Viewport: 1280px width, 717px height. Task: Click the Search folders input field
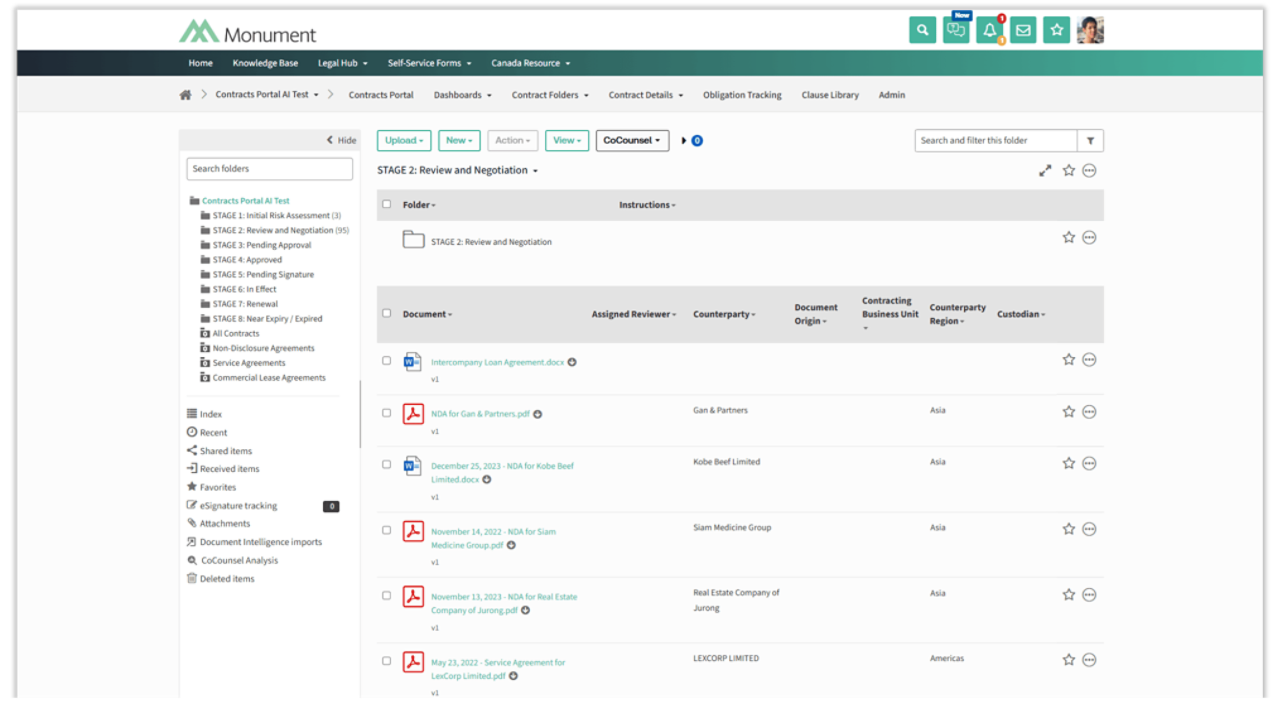tap(269, 169)
